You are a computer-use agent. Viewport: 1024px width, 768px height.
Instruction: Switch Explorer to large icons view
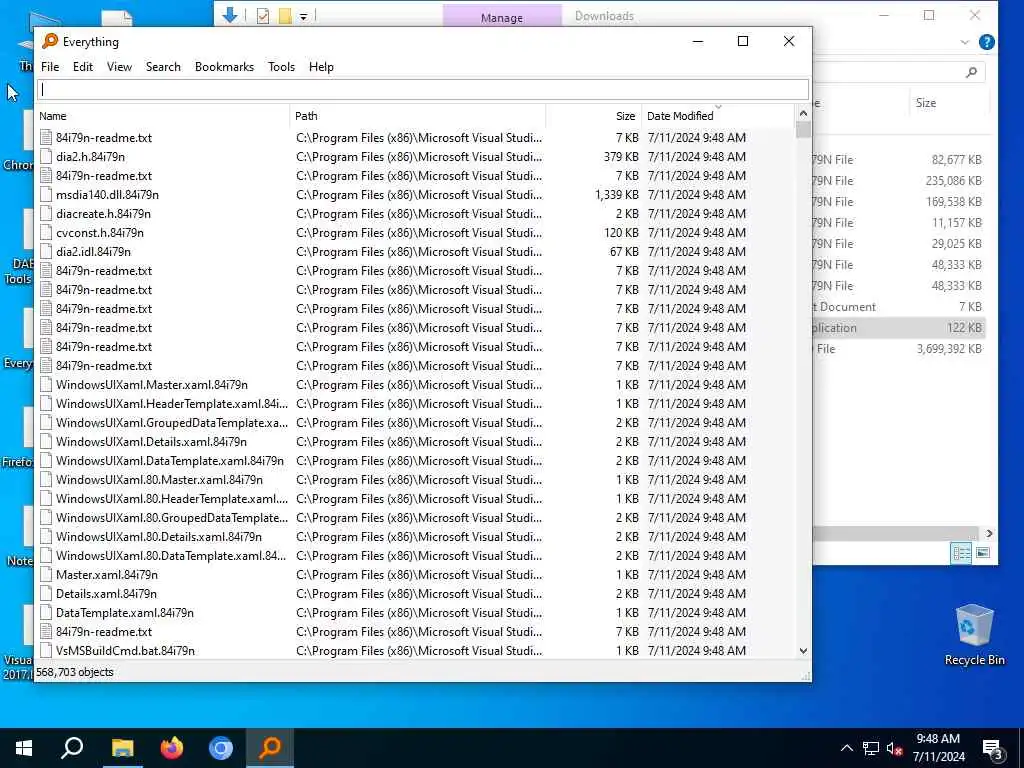(983, 553)
